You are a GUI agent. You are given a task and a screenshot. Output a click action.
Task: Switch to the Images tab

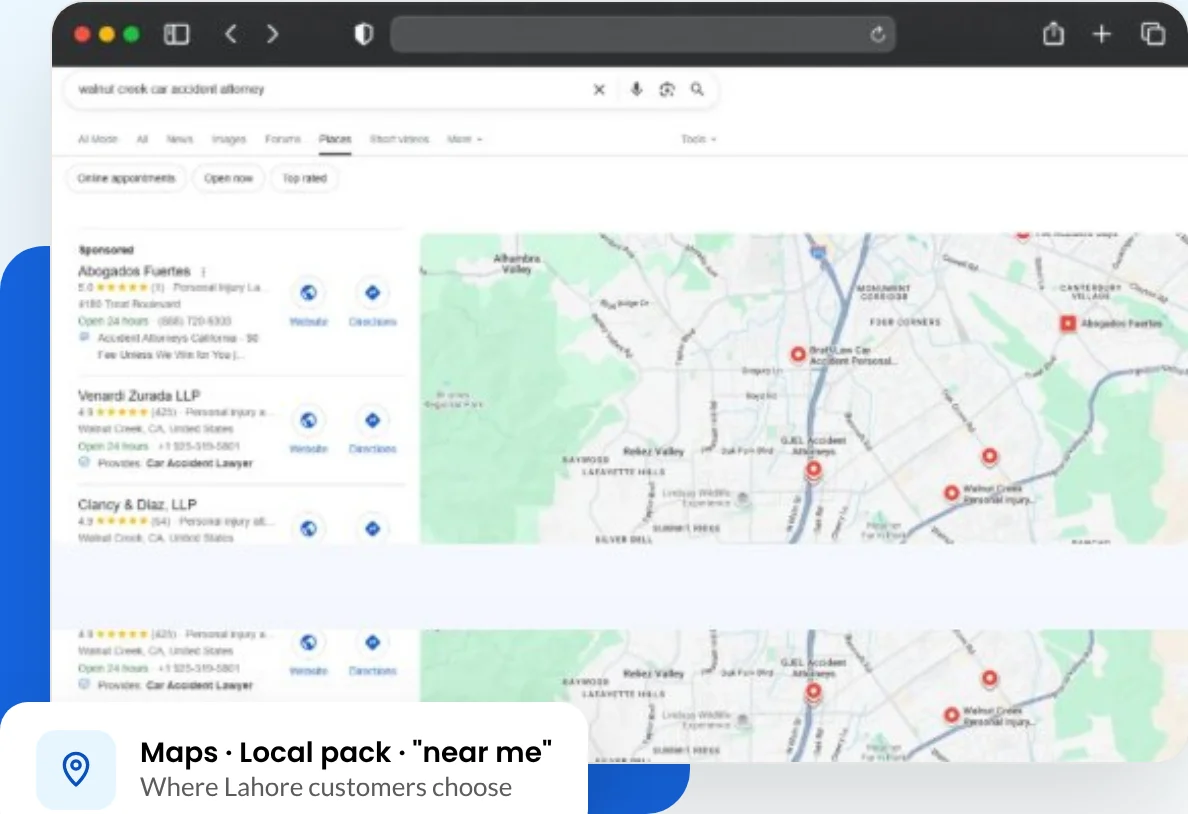(229, 139)
